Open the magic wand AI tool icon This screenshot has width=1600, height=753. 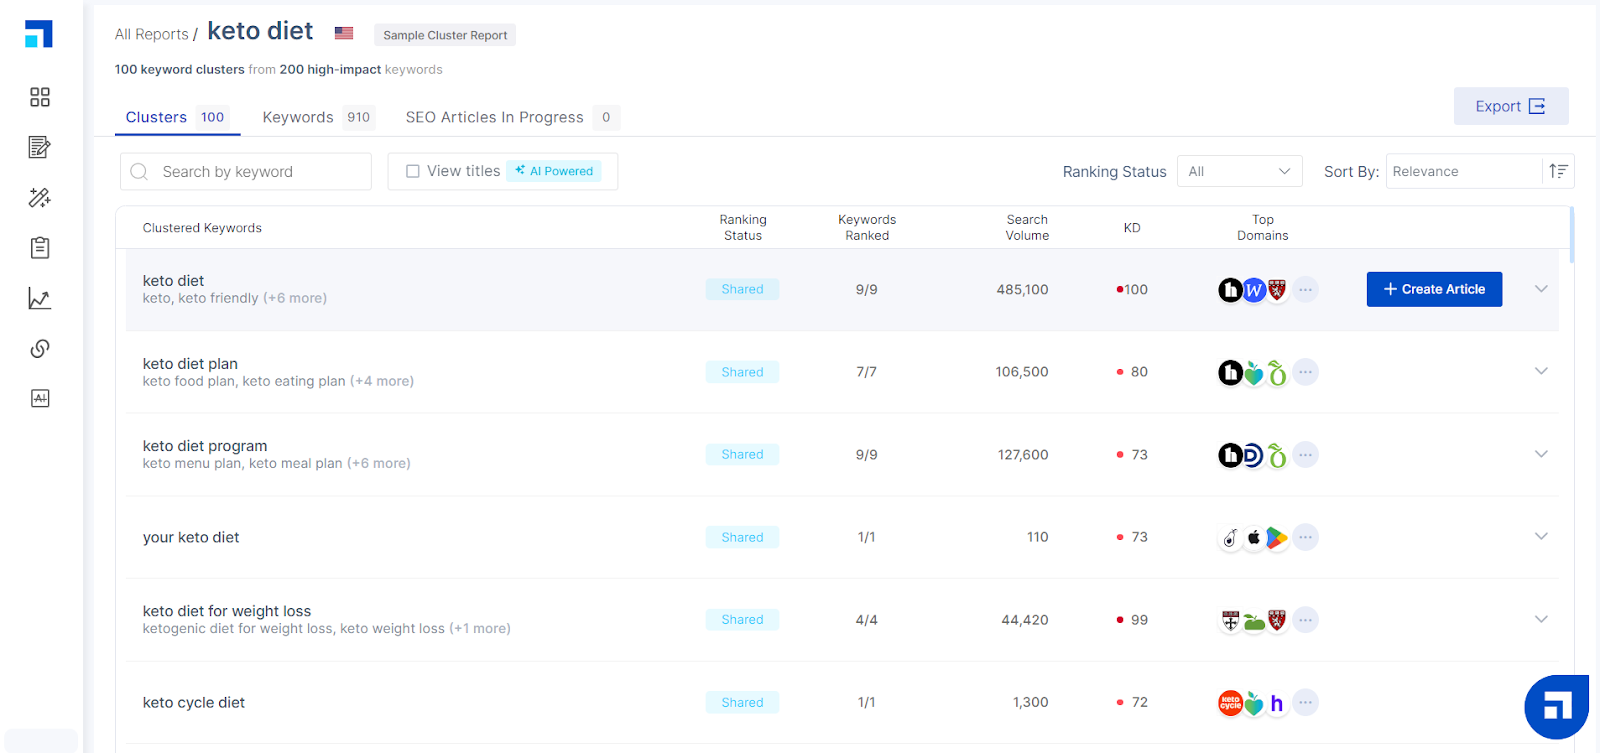[40, 197]
